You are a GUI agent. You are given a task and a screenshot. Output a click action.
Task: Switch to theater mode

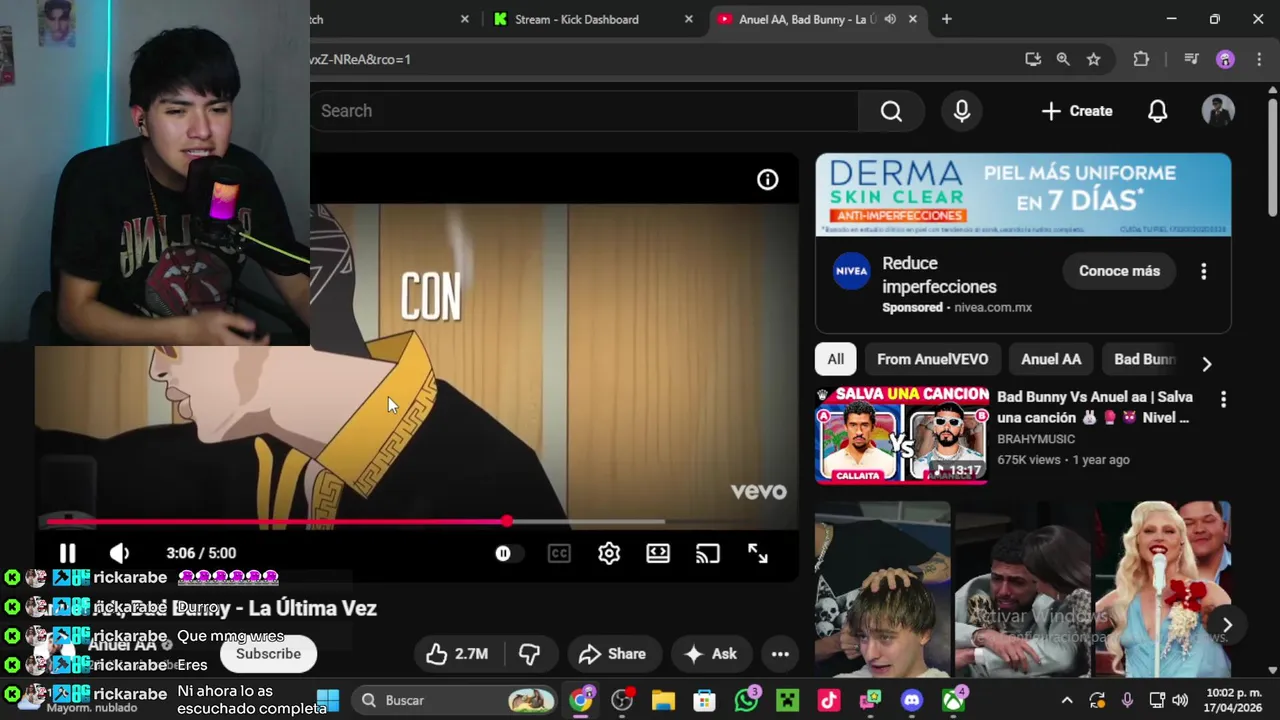coord(658,553)
